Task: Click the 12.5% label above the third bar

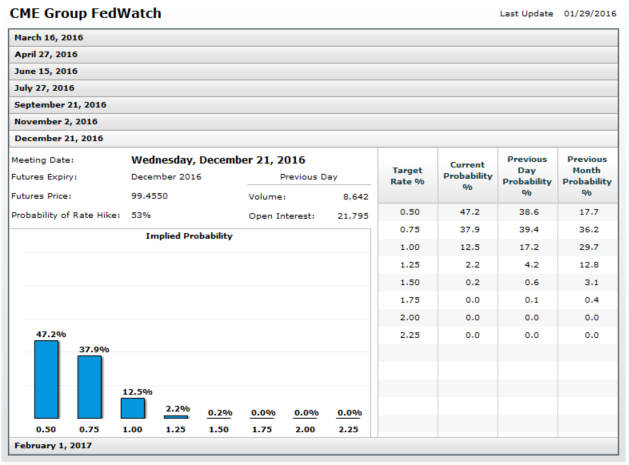Action: [x=137, y=392]
